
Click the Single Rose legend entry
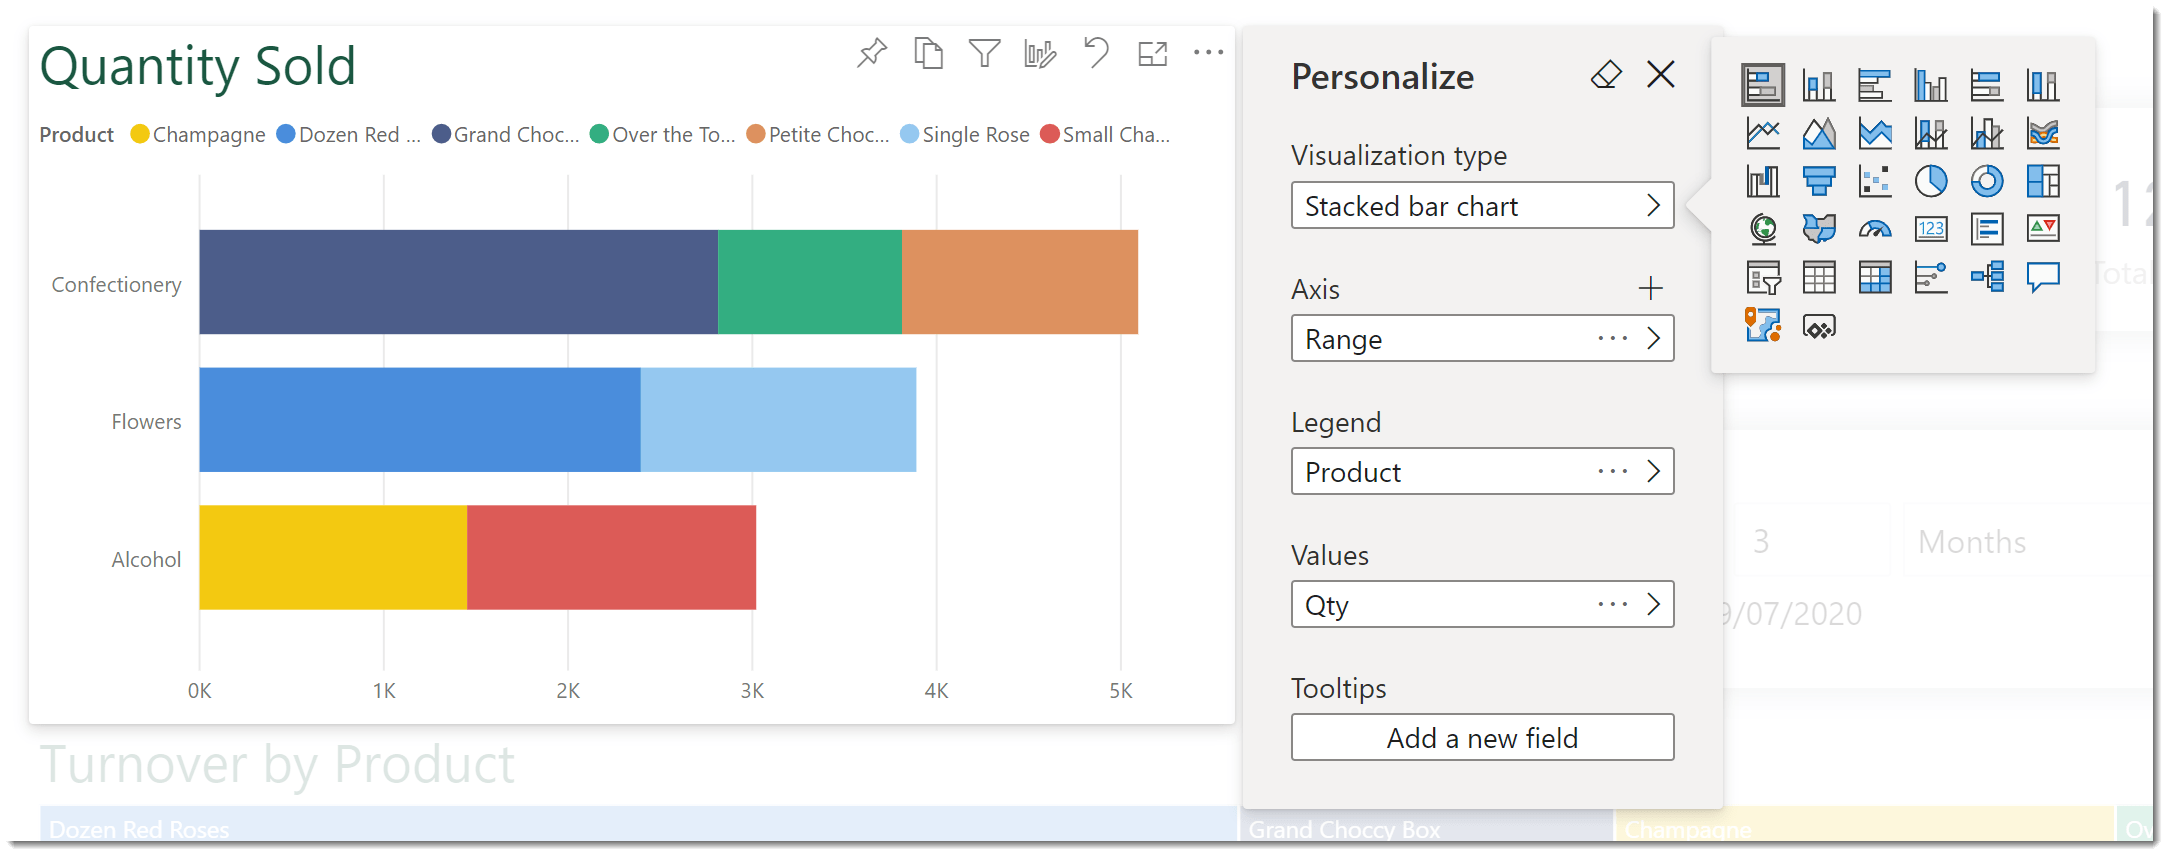(x=965, y=134)
